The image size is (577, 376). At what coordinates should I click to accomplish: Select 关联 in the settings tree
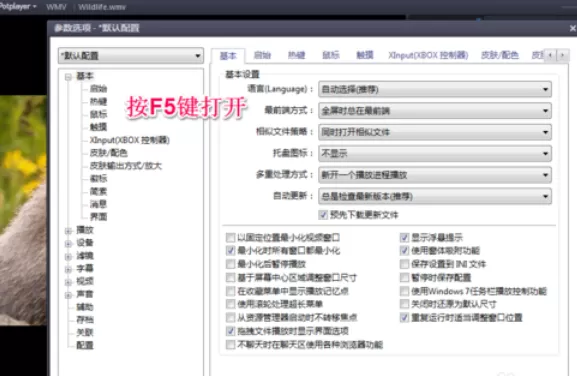pyautogui.click(x=85, y=333)
